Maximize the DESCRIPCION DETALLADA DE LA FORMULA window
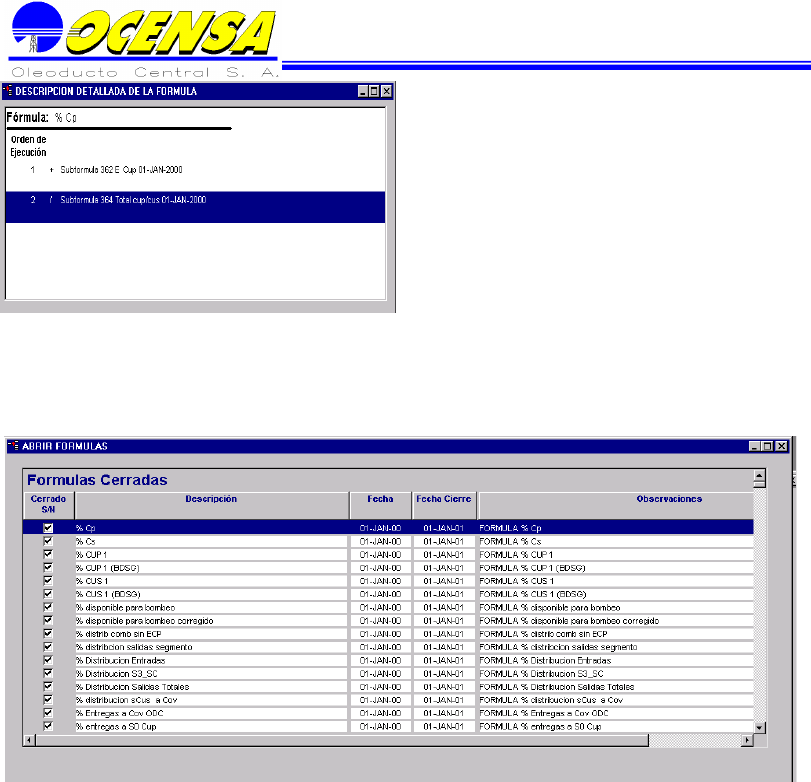Screen dimensions: 811x782 click(374, 92)
